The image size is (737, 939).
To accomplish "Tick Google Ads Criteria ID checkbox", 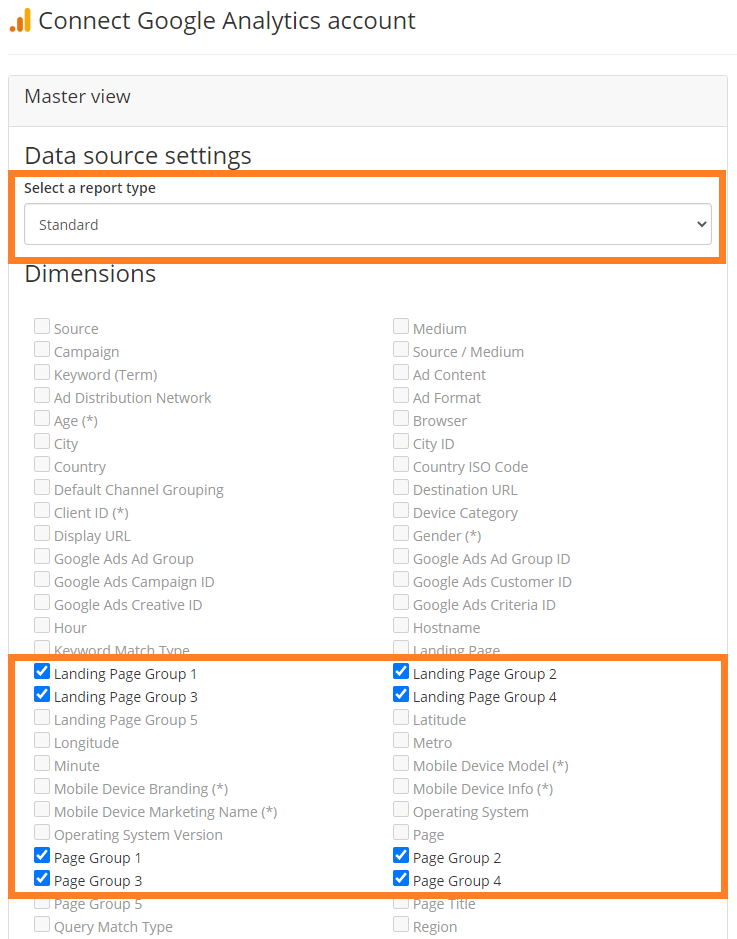I will pos(401,602).
